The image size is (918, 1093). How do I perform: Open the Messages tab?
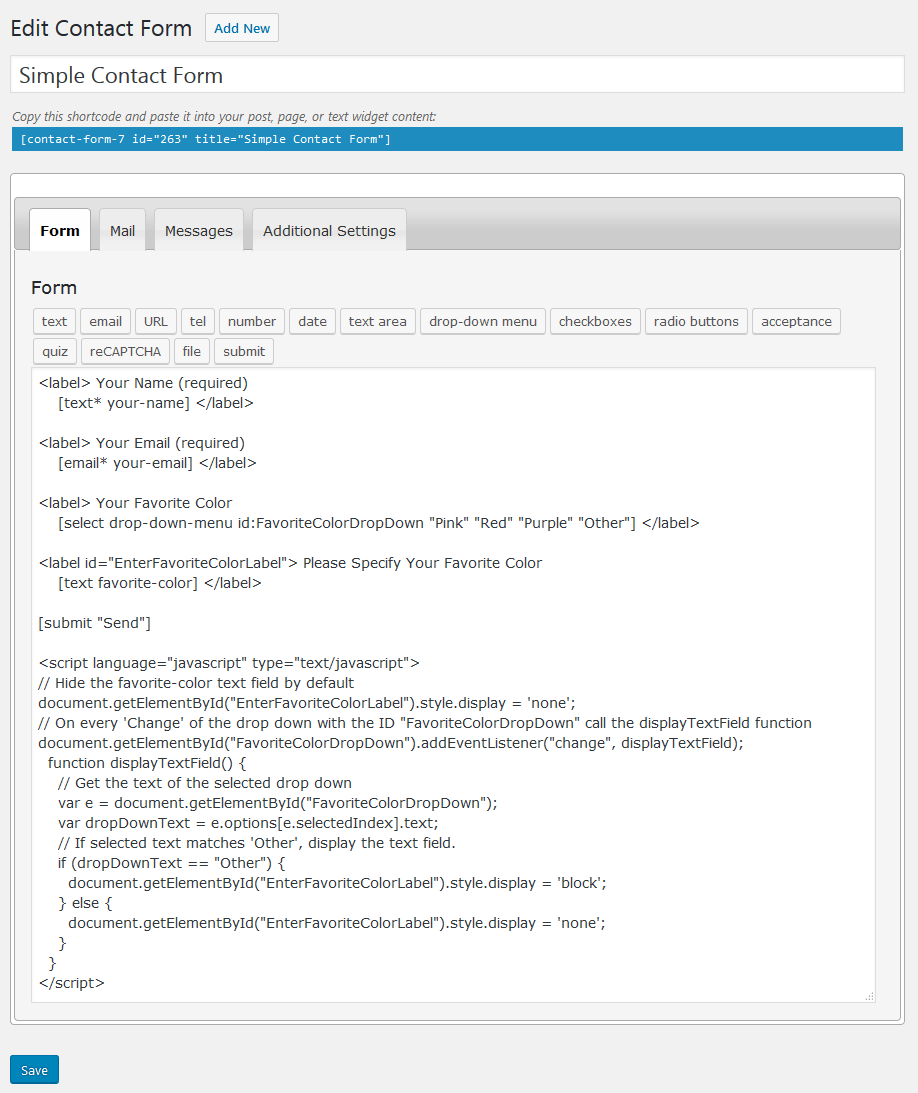coord(199,231)
